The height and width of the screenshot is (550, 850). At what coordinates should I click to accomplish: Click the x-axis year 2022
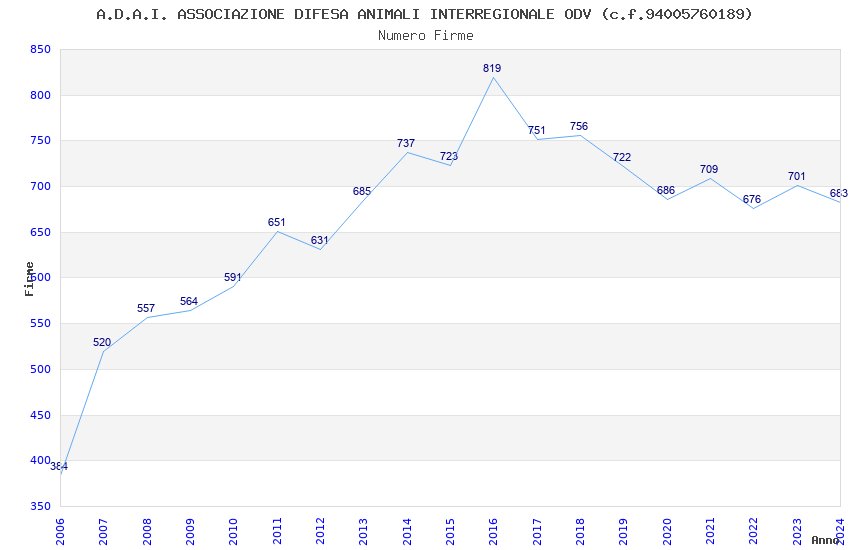pyautogui.click(x=754, y=531)
